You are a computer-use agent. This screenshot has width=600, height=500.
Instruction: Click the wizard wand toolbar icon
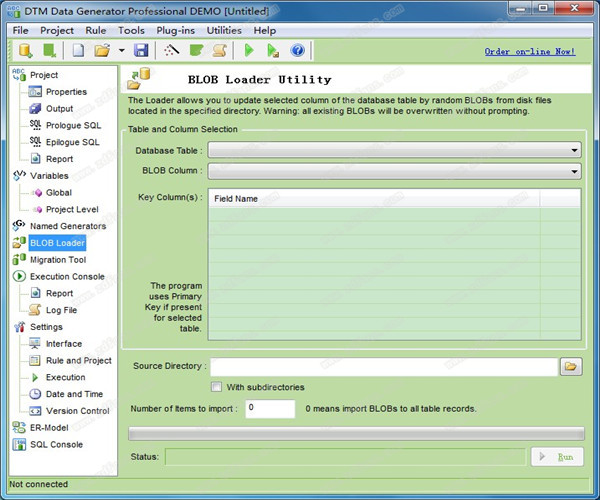click(x=171, y=50)
